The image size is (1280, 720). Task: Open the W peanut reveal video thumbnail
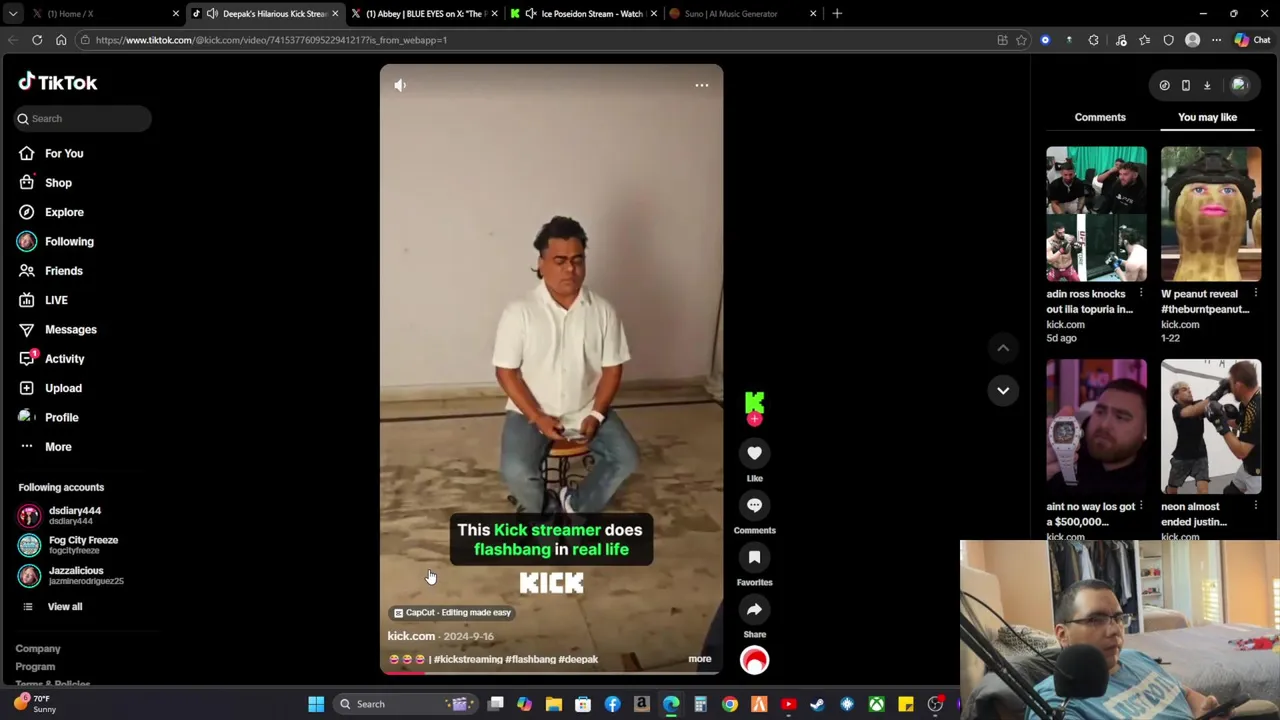[x=1211, y=214]
